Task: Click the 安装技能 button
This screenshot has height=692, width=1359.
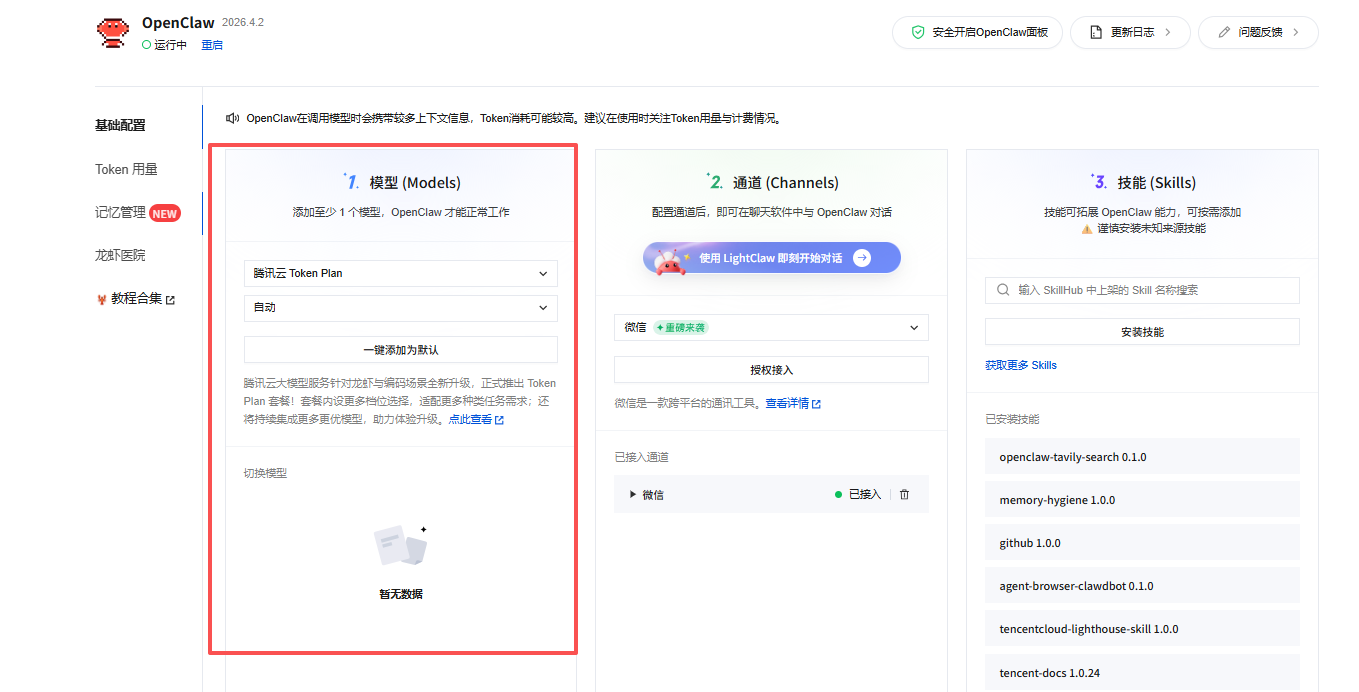Action: click(1142, 332)
